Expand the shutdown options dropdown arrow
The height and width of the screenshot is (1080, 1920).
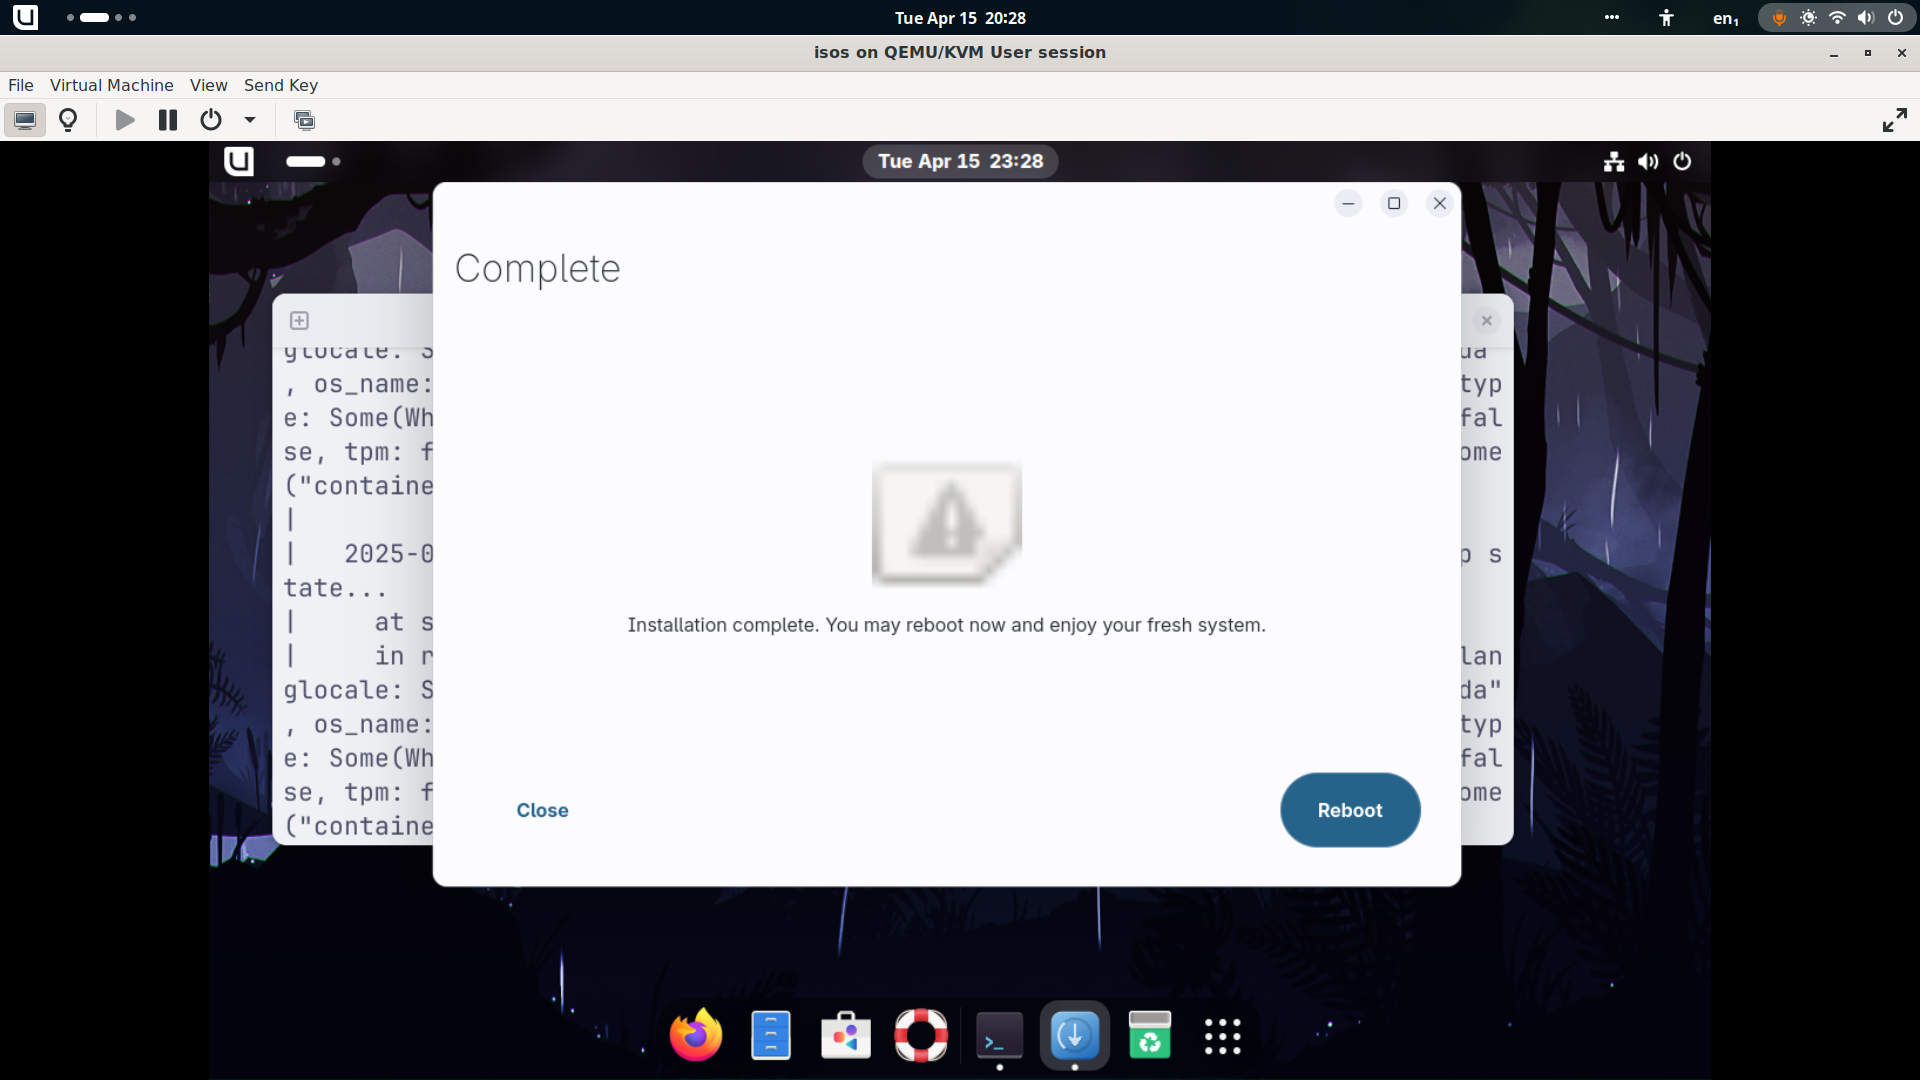click(250, 120)
